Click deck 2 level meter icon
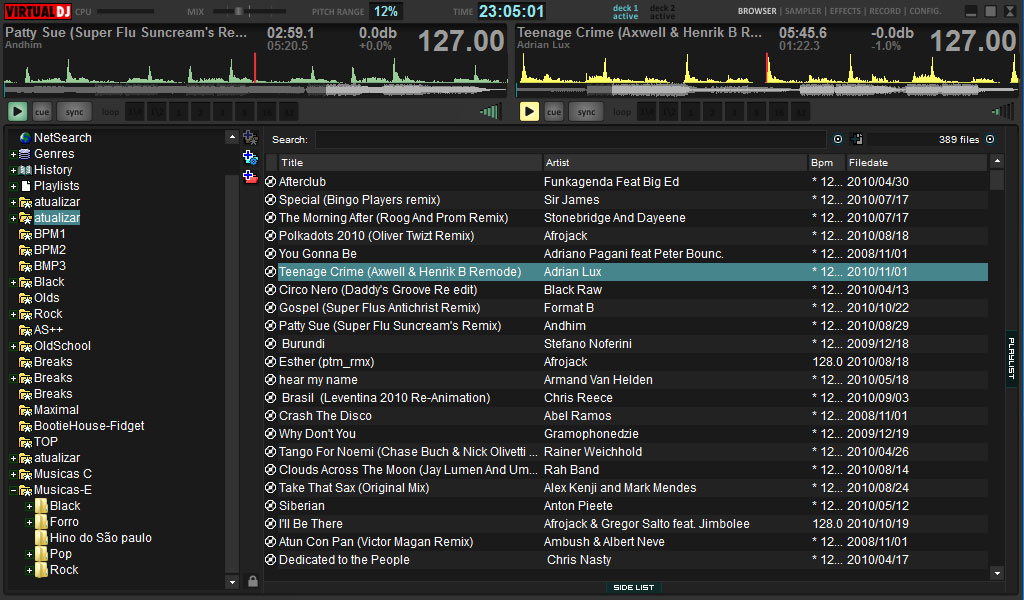1024x600 pixels. tap(1002, 112)
